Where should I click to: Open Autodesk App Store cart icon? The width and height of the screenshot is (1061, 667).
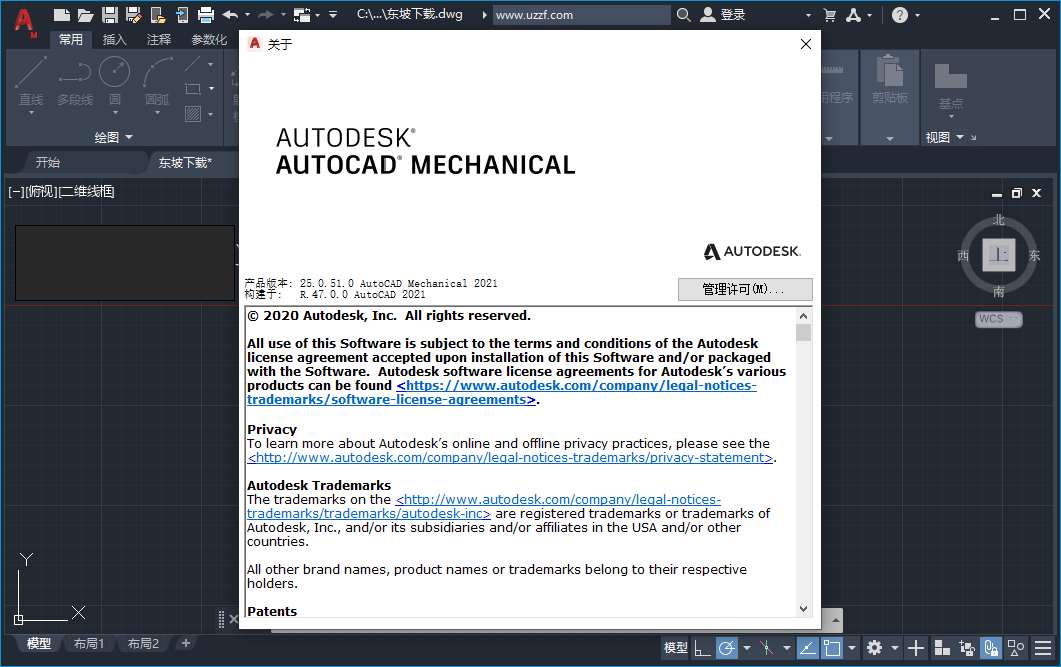tap(830, 15)
